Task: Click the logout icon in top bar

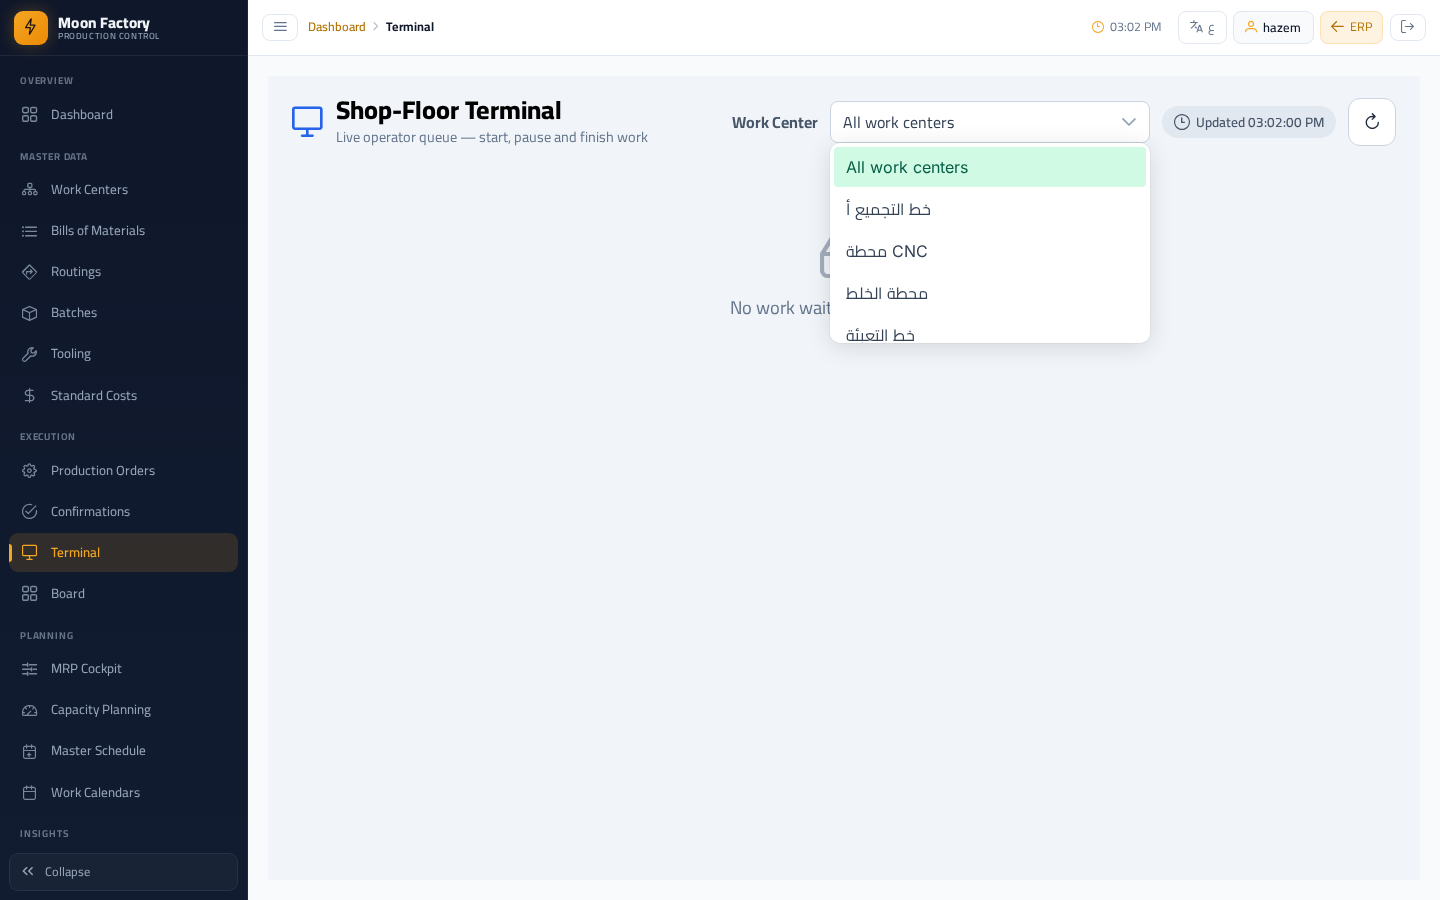Action: point(1408,27)
